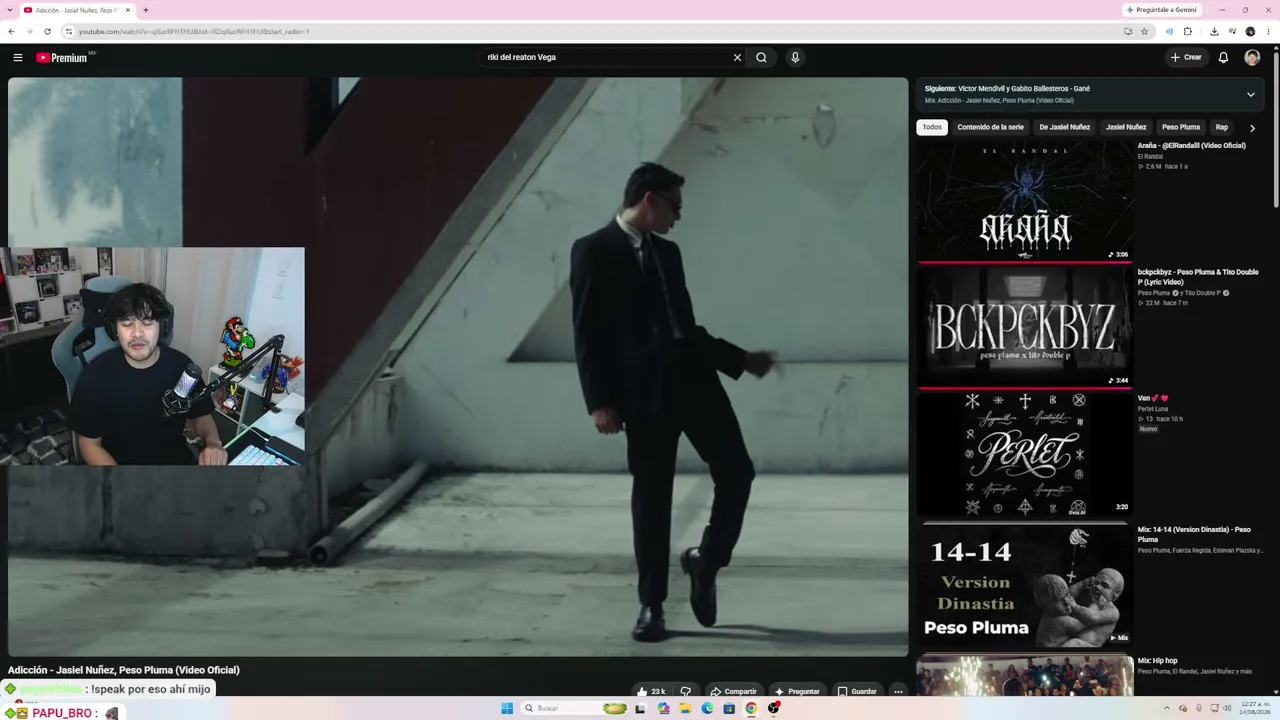
Task: Share the video with Compartir
Action: tap(733, 691)
